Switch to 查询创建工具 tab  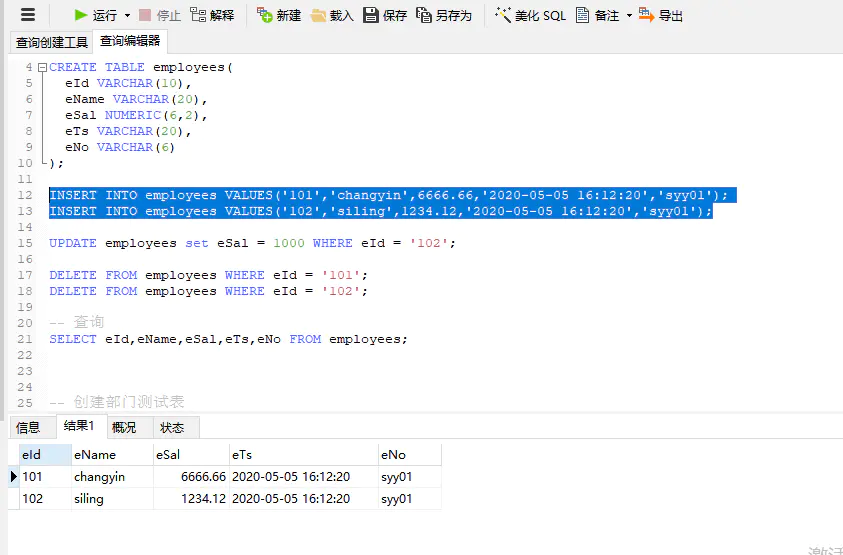pos(52,42)
